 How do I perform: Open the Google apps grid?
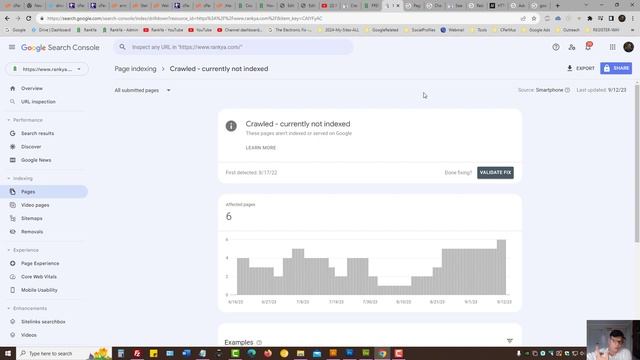tap(612, 47)
